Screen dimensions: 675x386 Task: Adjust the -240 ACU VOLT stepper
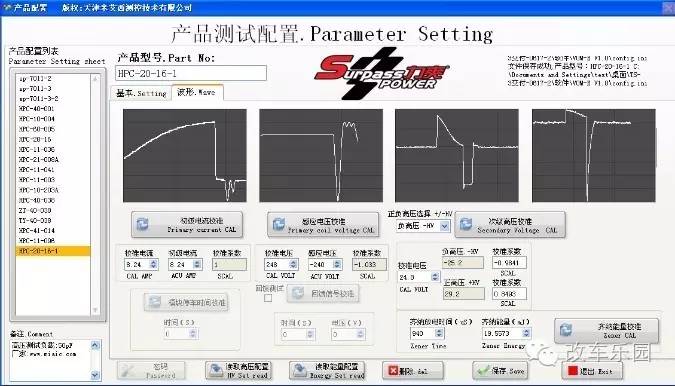click(x=338, y=264)
